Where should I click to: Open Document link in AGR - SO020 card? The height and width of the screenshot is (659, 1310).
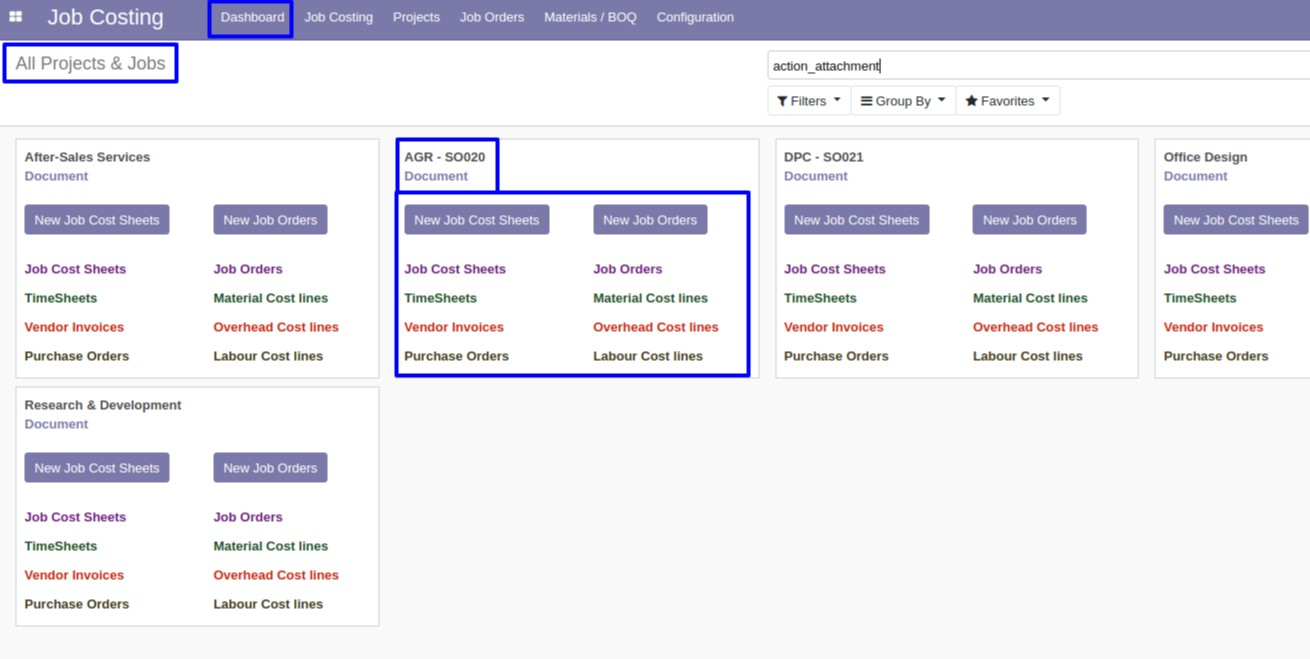pyautogui.click(x=436, y=176)
